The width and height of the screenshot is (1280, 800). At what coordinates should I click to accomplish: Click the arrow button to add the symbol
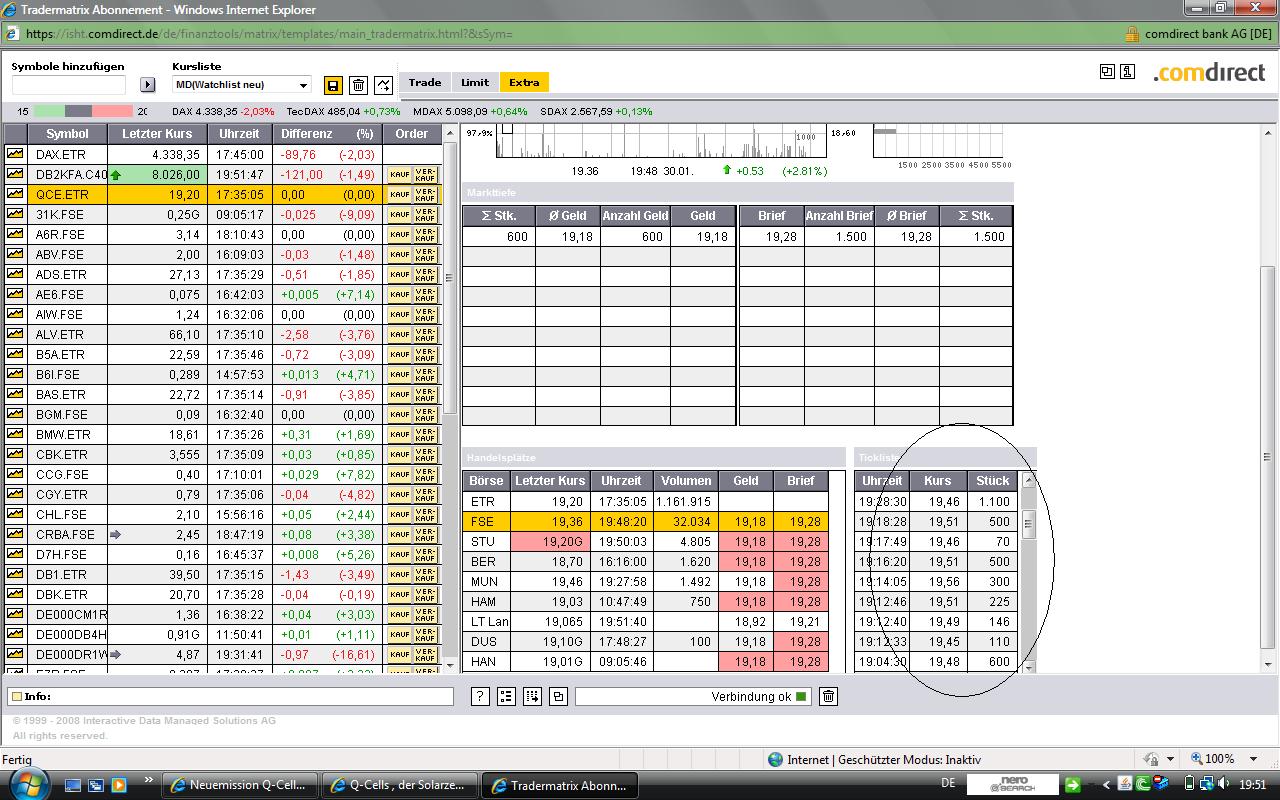(148, 85)
